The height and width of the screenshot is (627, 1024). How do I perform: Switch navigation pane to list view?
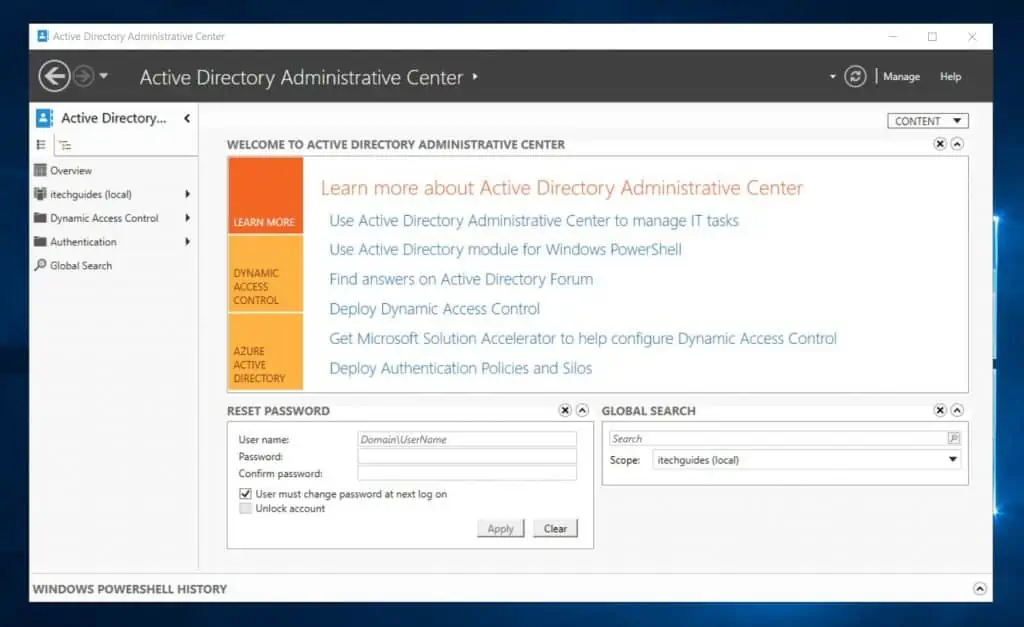(x=41, y=145)
